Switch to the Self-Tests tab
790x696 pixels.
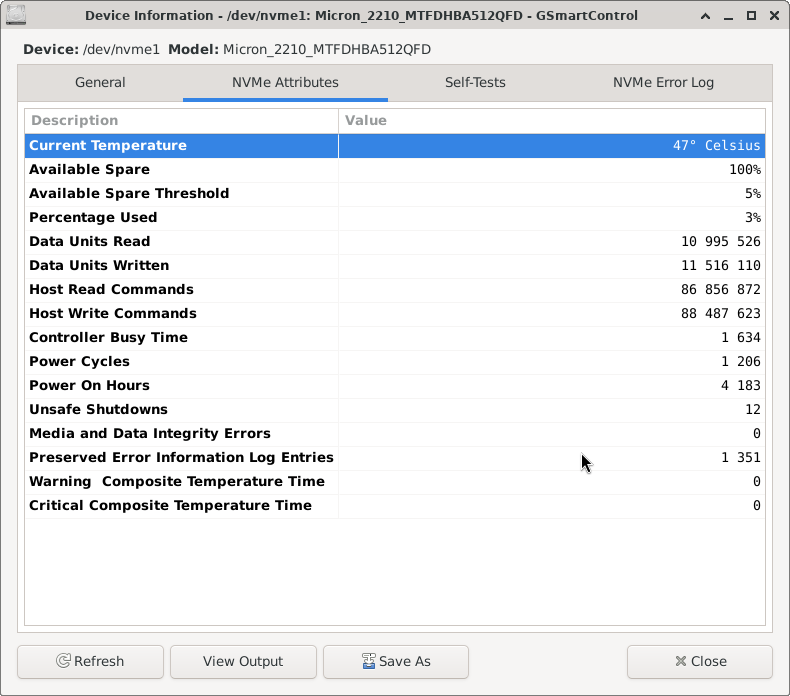click(x=475, y=83)
